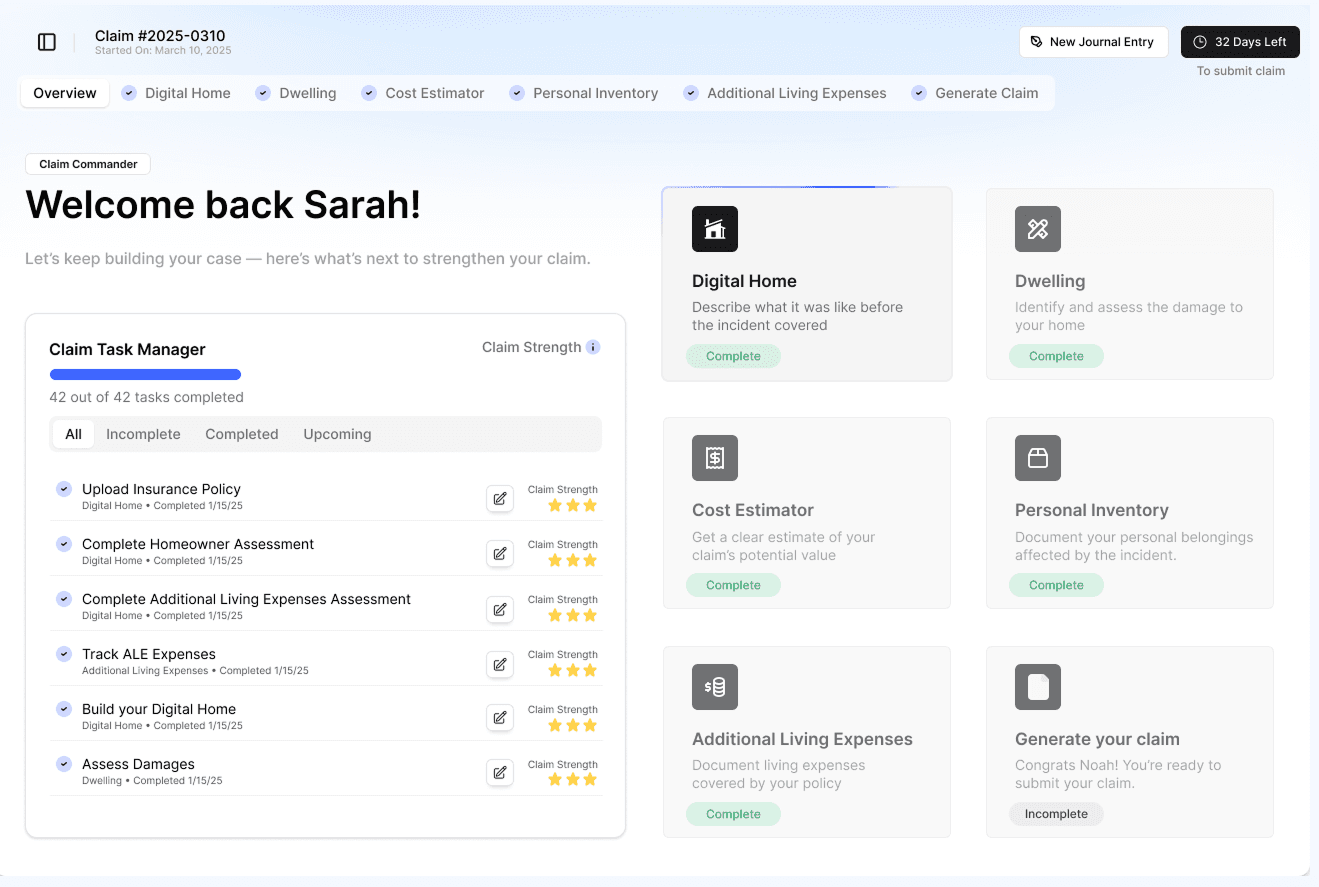Edit the Track ALE Expenses task
Viewport: 1319px width, 887px height.
tap(500, 663)
